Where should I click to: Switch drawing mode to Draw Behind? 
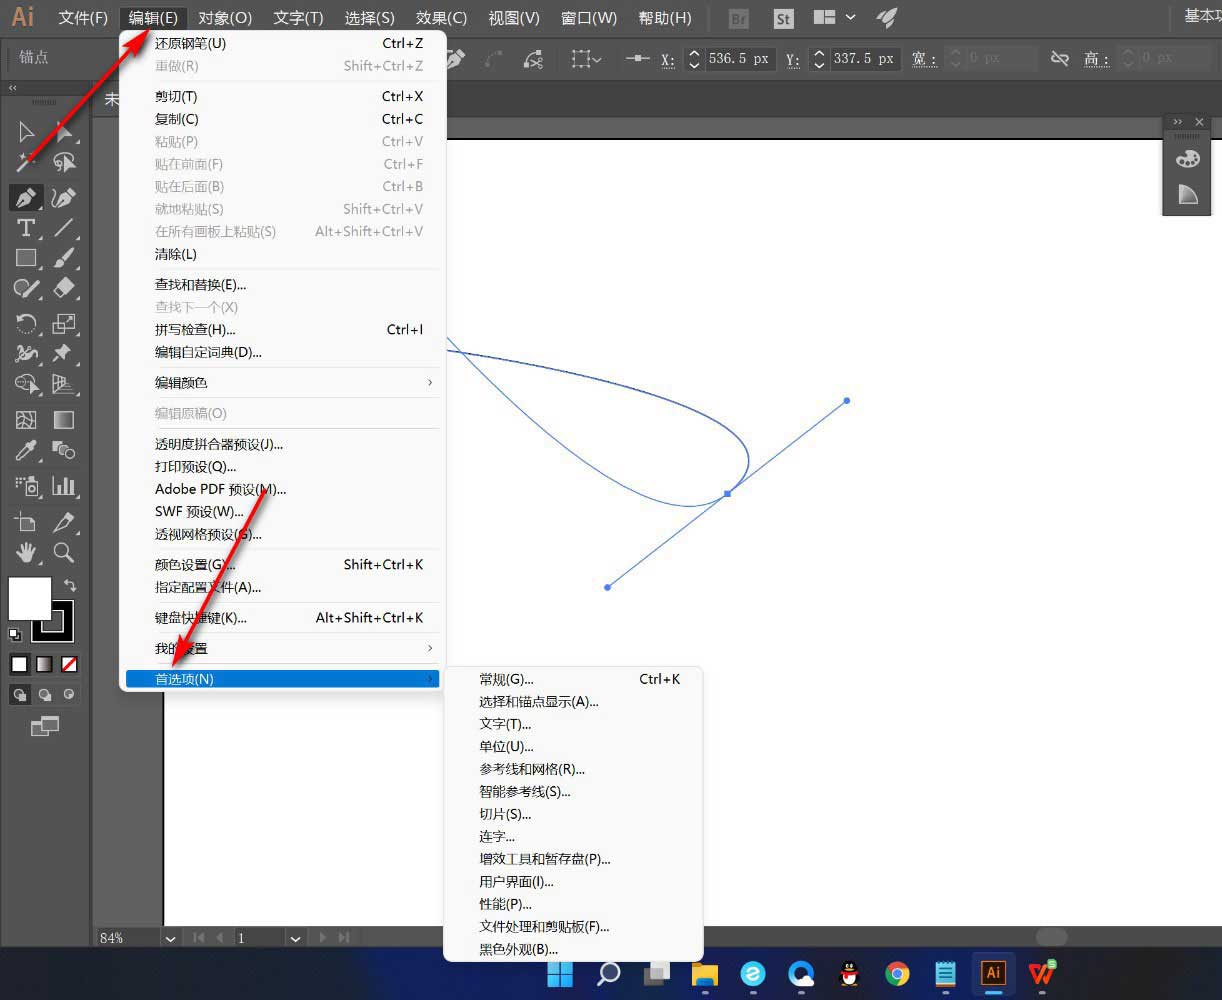pos(44,694)
